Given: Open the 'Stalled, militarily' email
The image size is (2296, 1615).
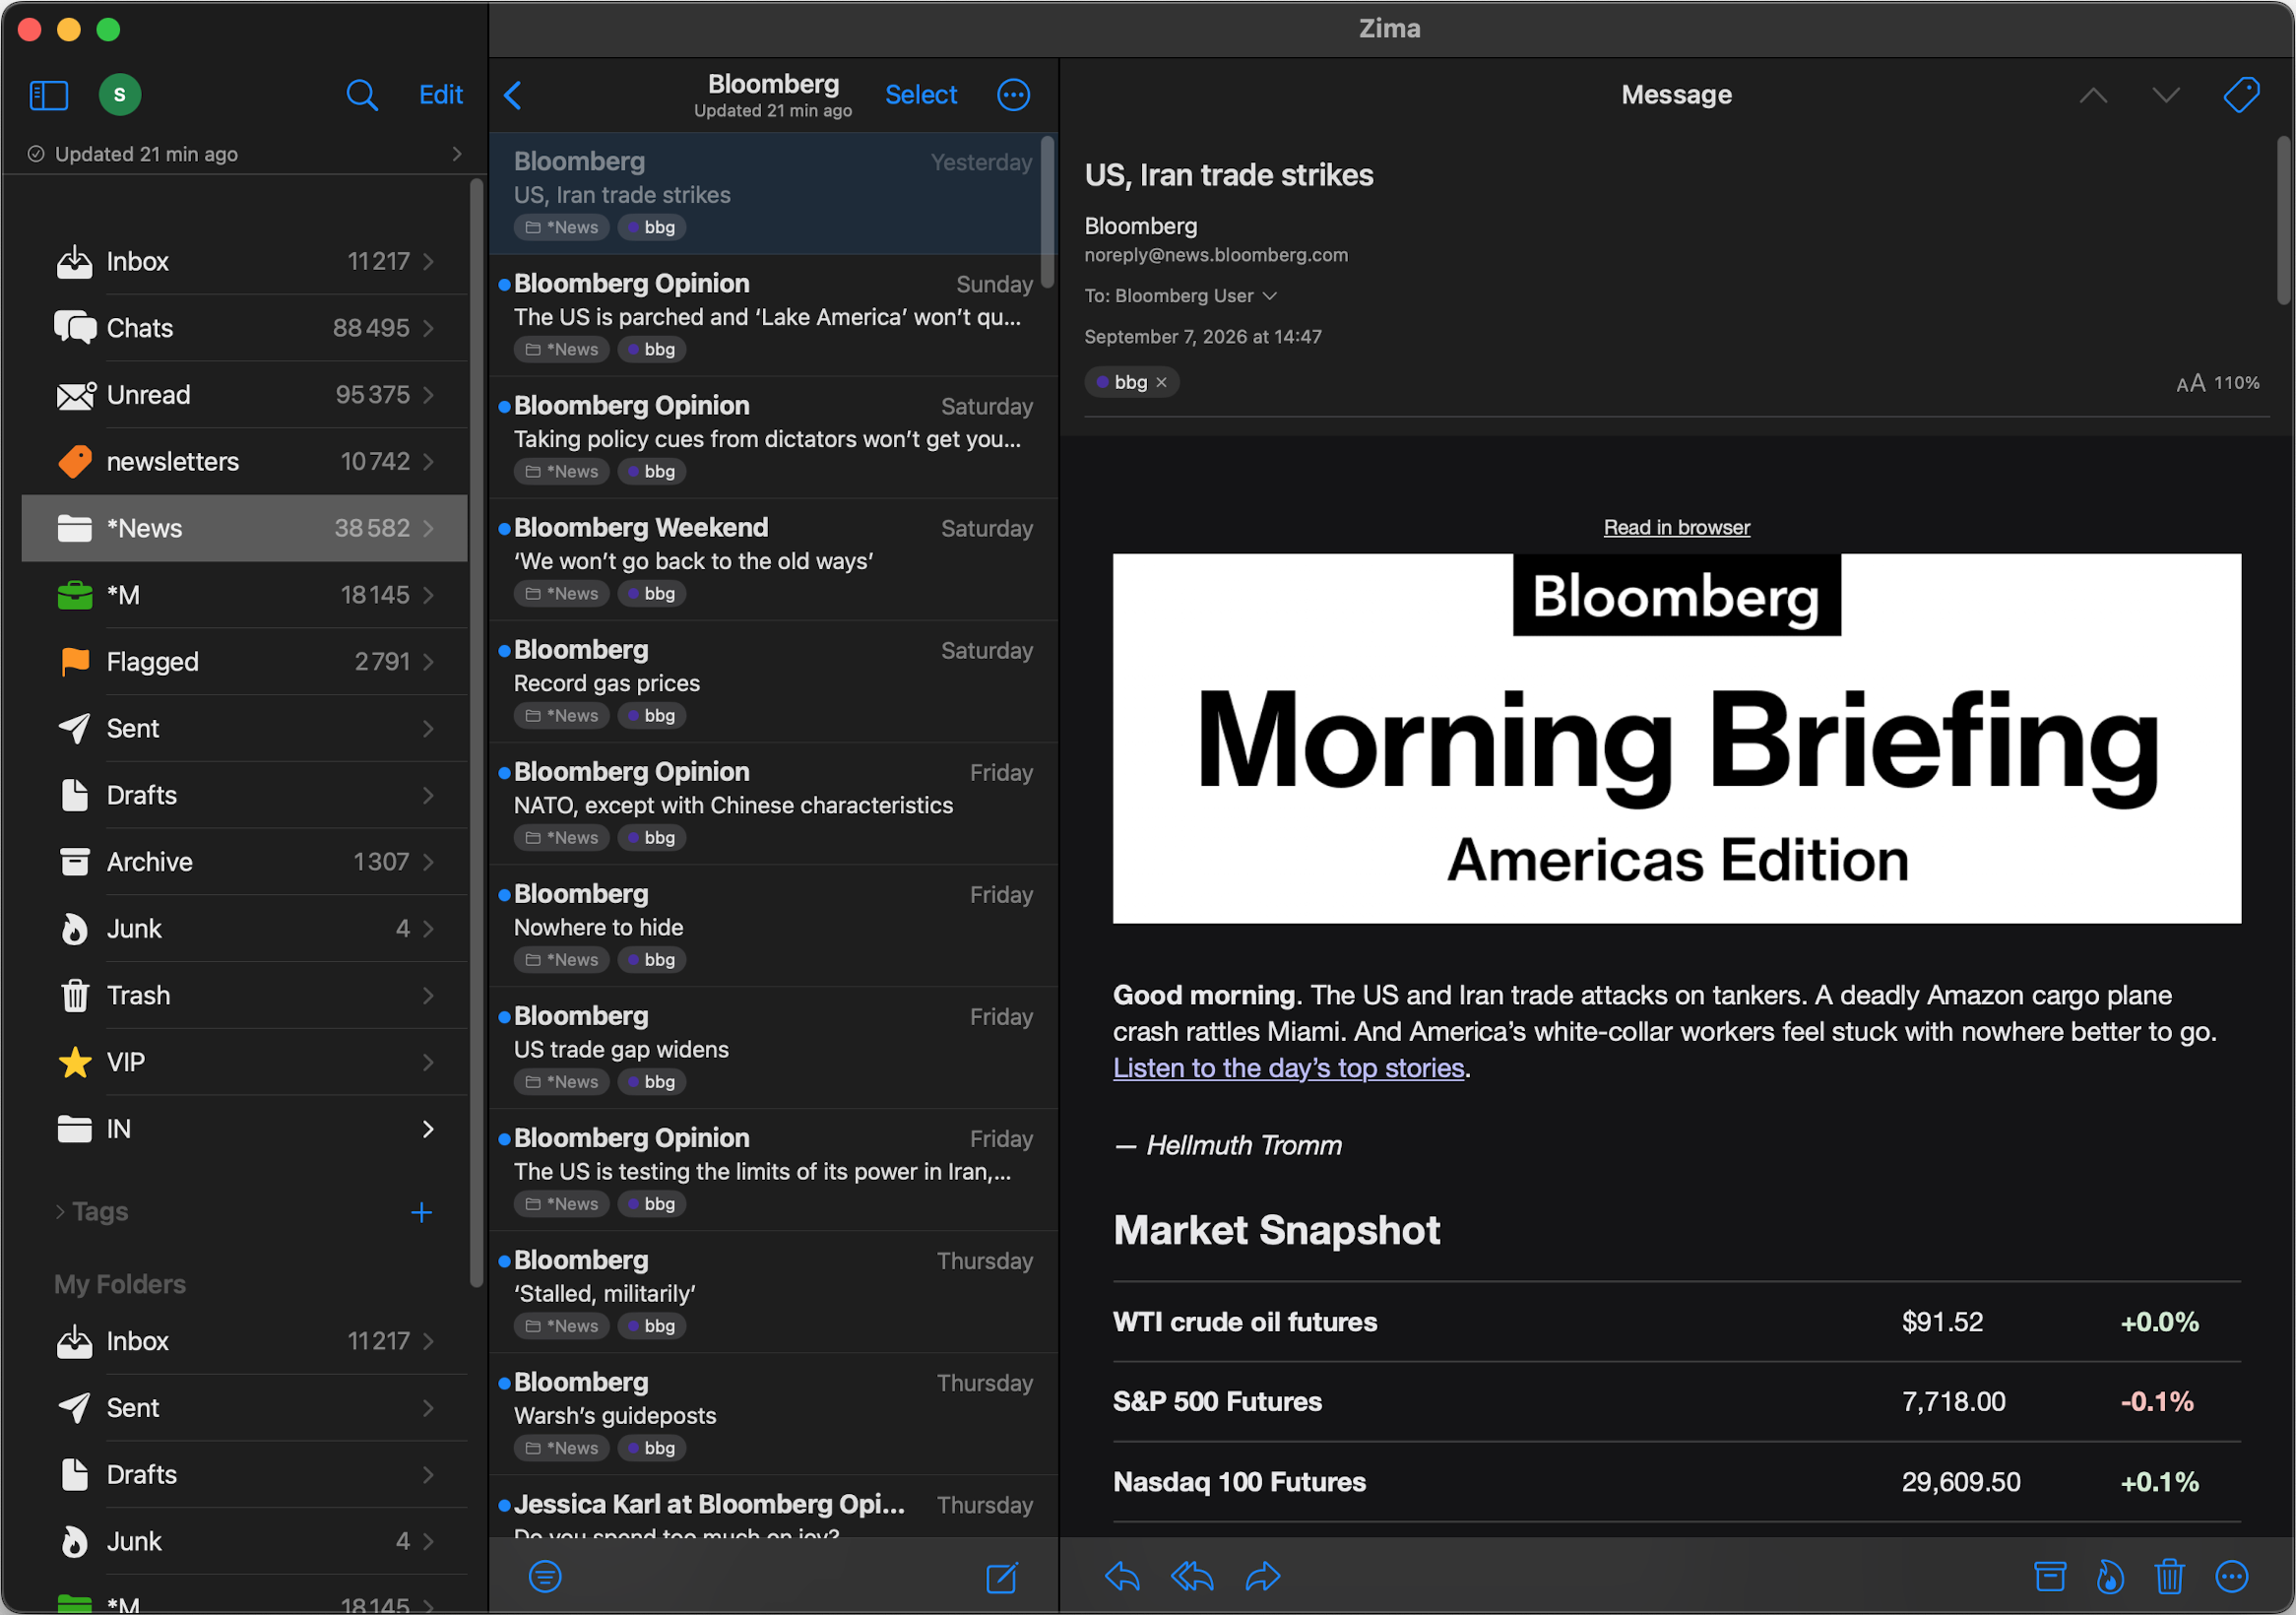Looking at the screenshot, I should (773, 1292).
